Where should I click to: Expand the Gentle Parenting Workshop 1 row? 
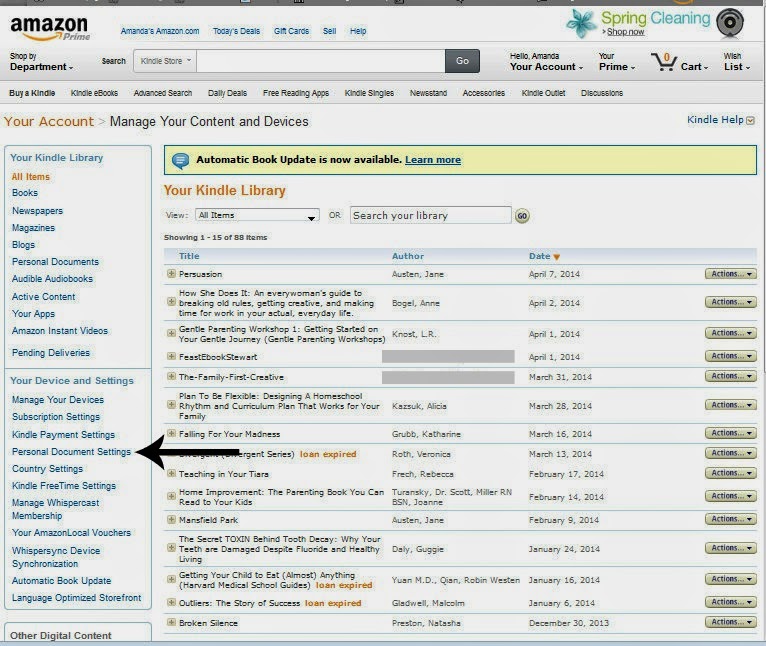pos(171,333)
